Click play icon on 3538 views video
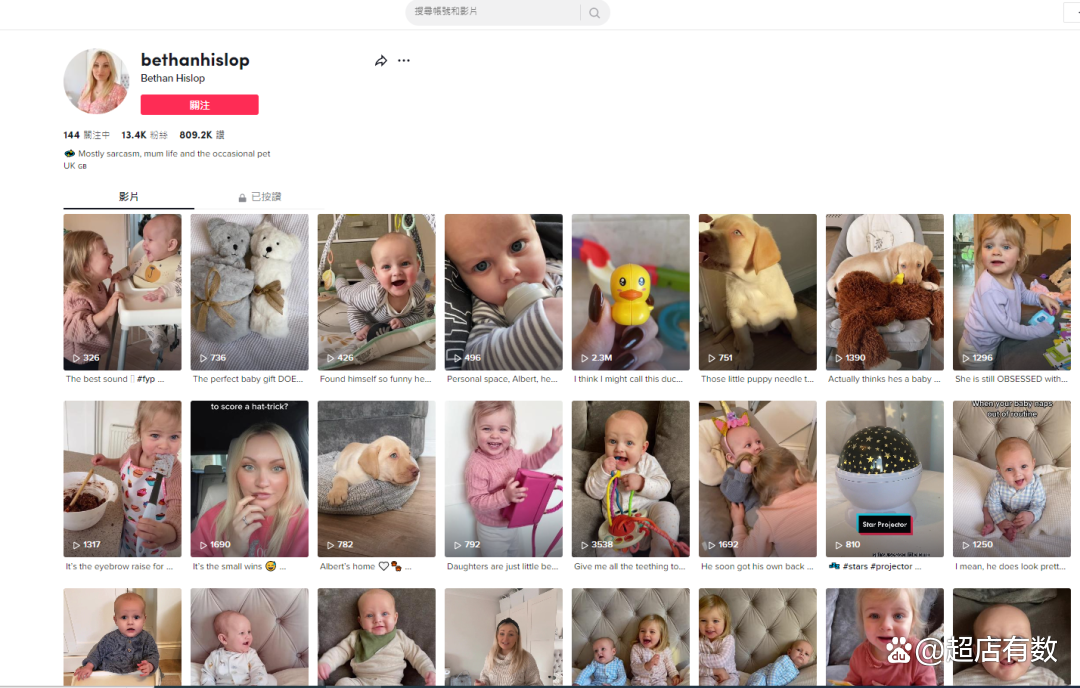 [x=584, y=545]
